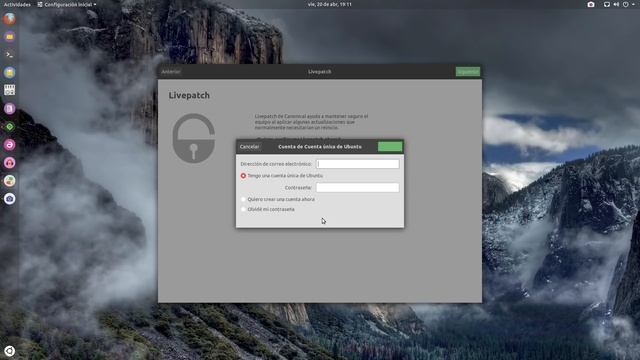Show applications grid at dock bottom
The height and width of the screenshot is (360, 640).
9,351
